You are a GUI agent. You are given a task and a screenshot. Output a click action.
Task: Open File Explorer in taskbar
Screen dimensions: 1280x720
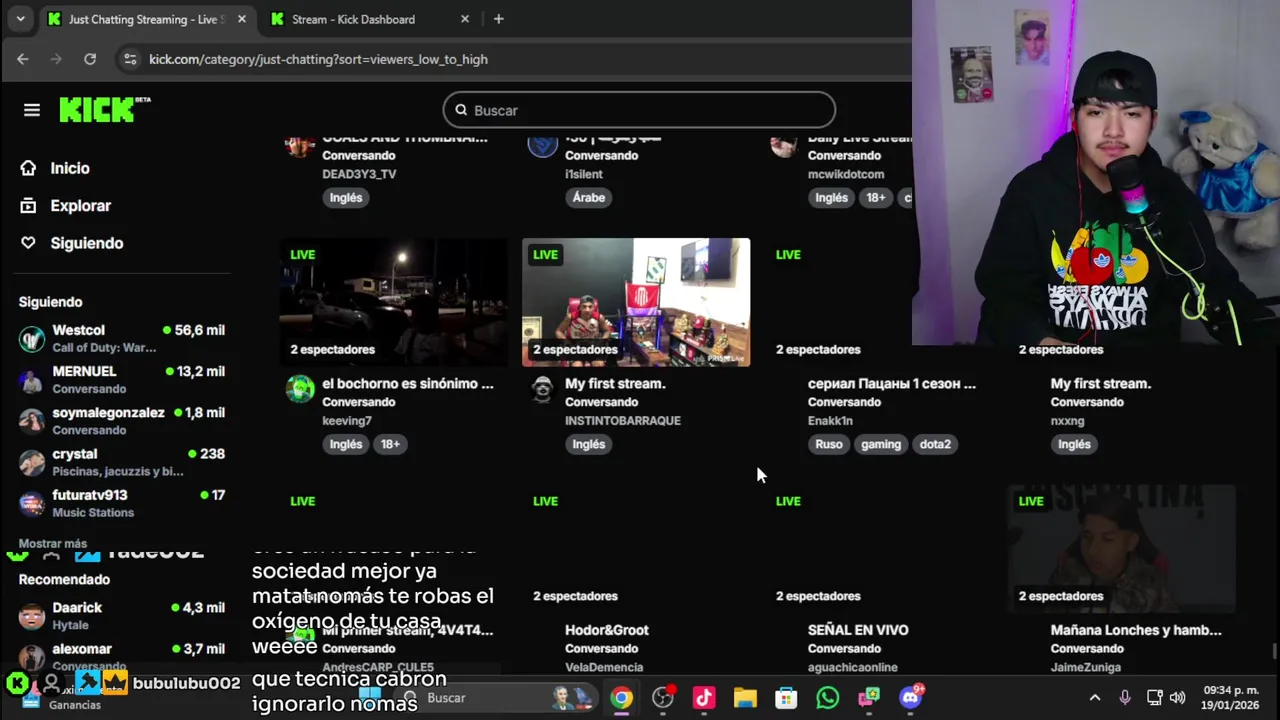click(745, 698)
